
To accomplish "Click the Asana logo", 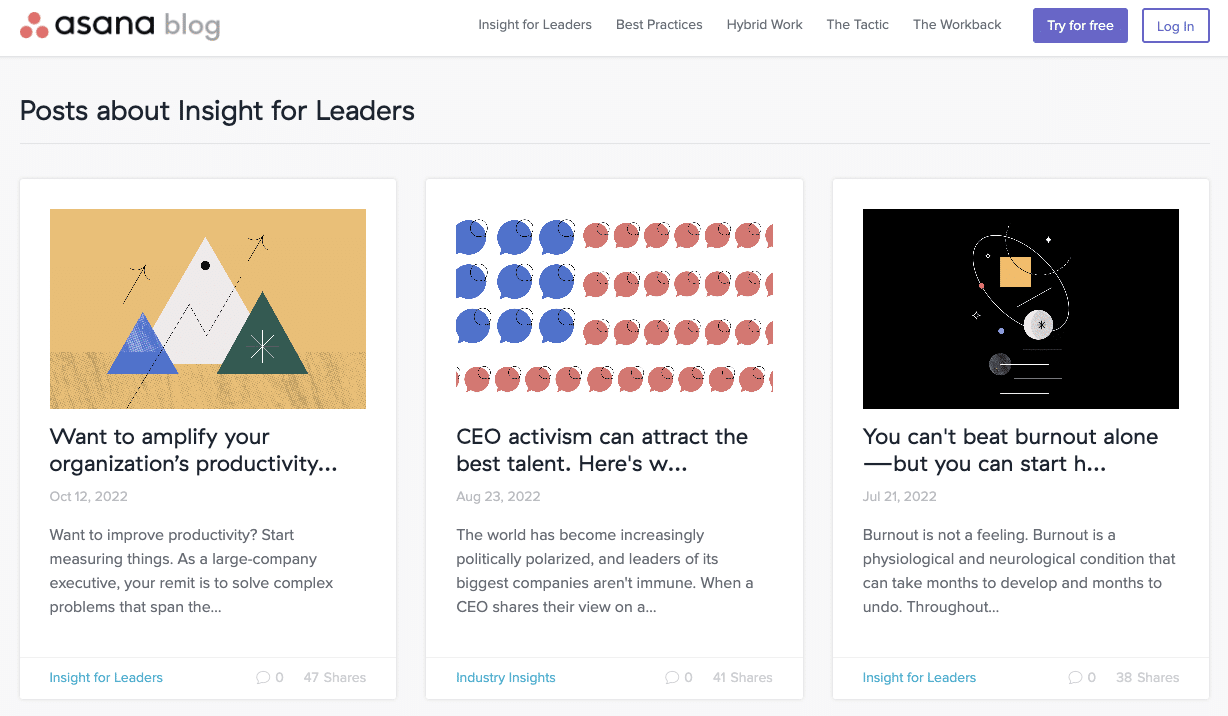I will tap(119, 25).
